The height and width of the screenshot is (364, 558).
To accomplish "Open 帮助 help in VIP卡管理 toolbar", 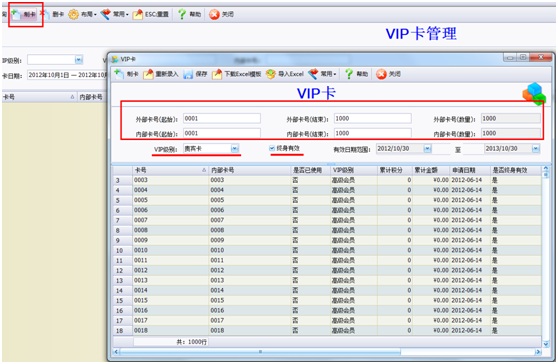I will pyautogui.click(x=182, y=14).
